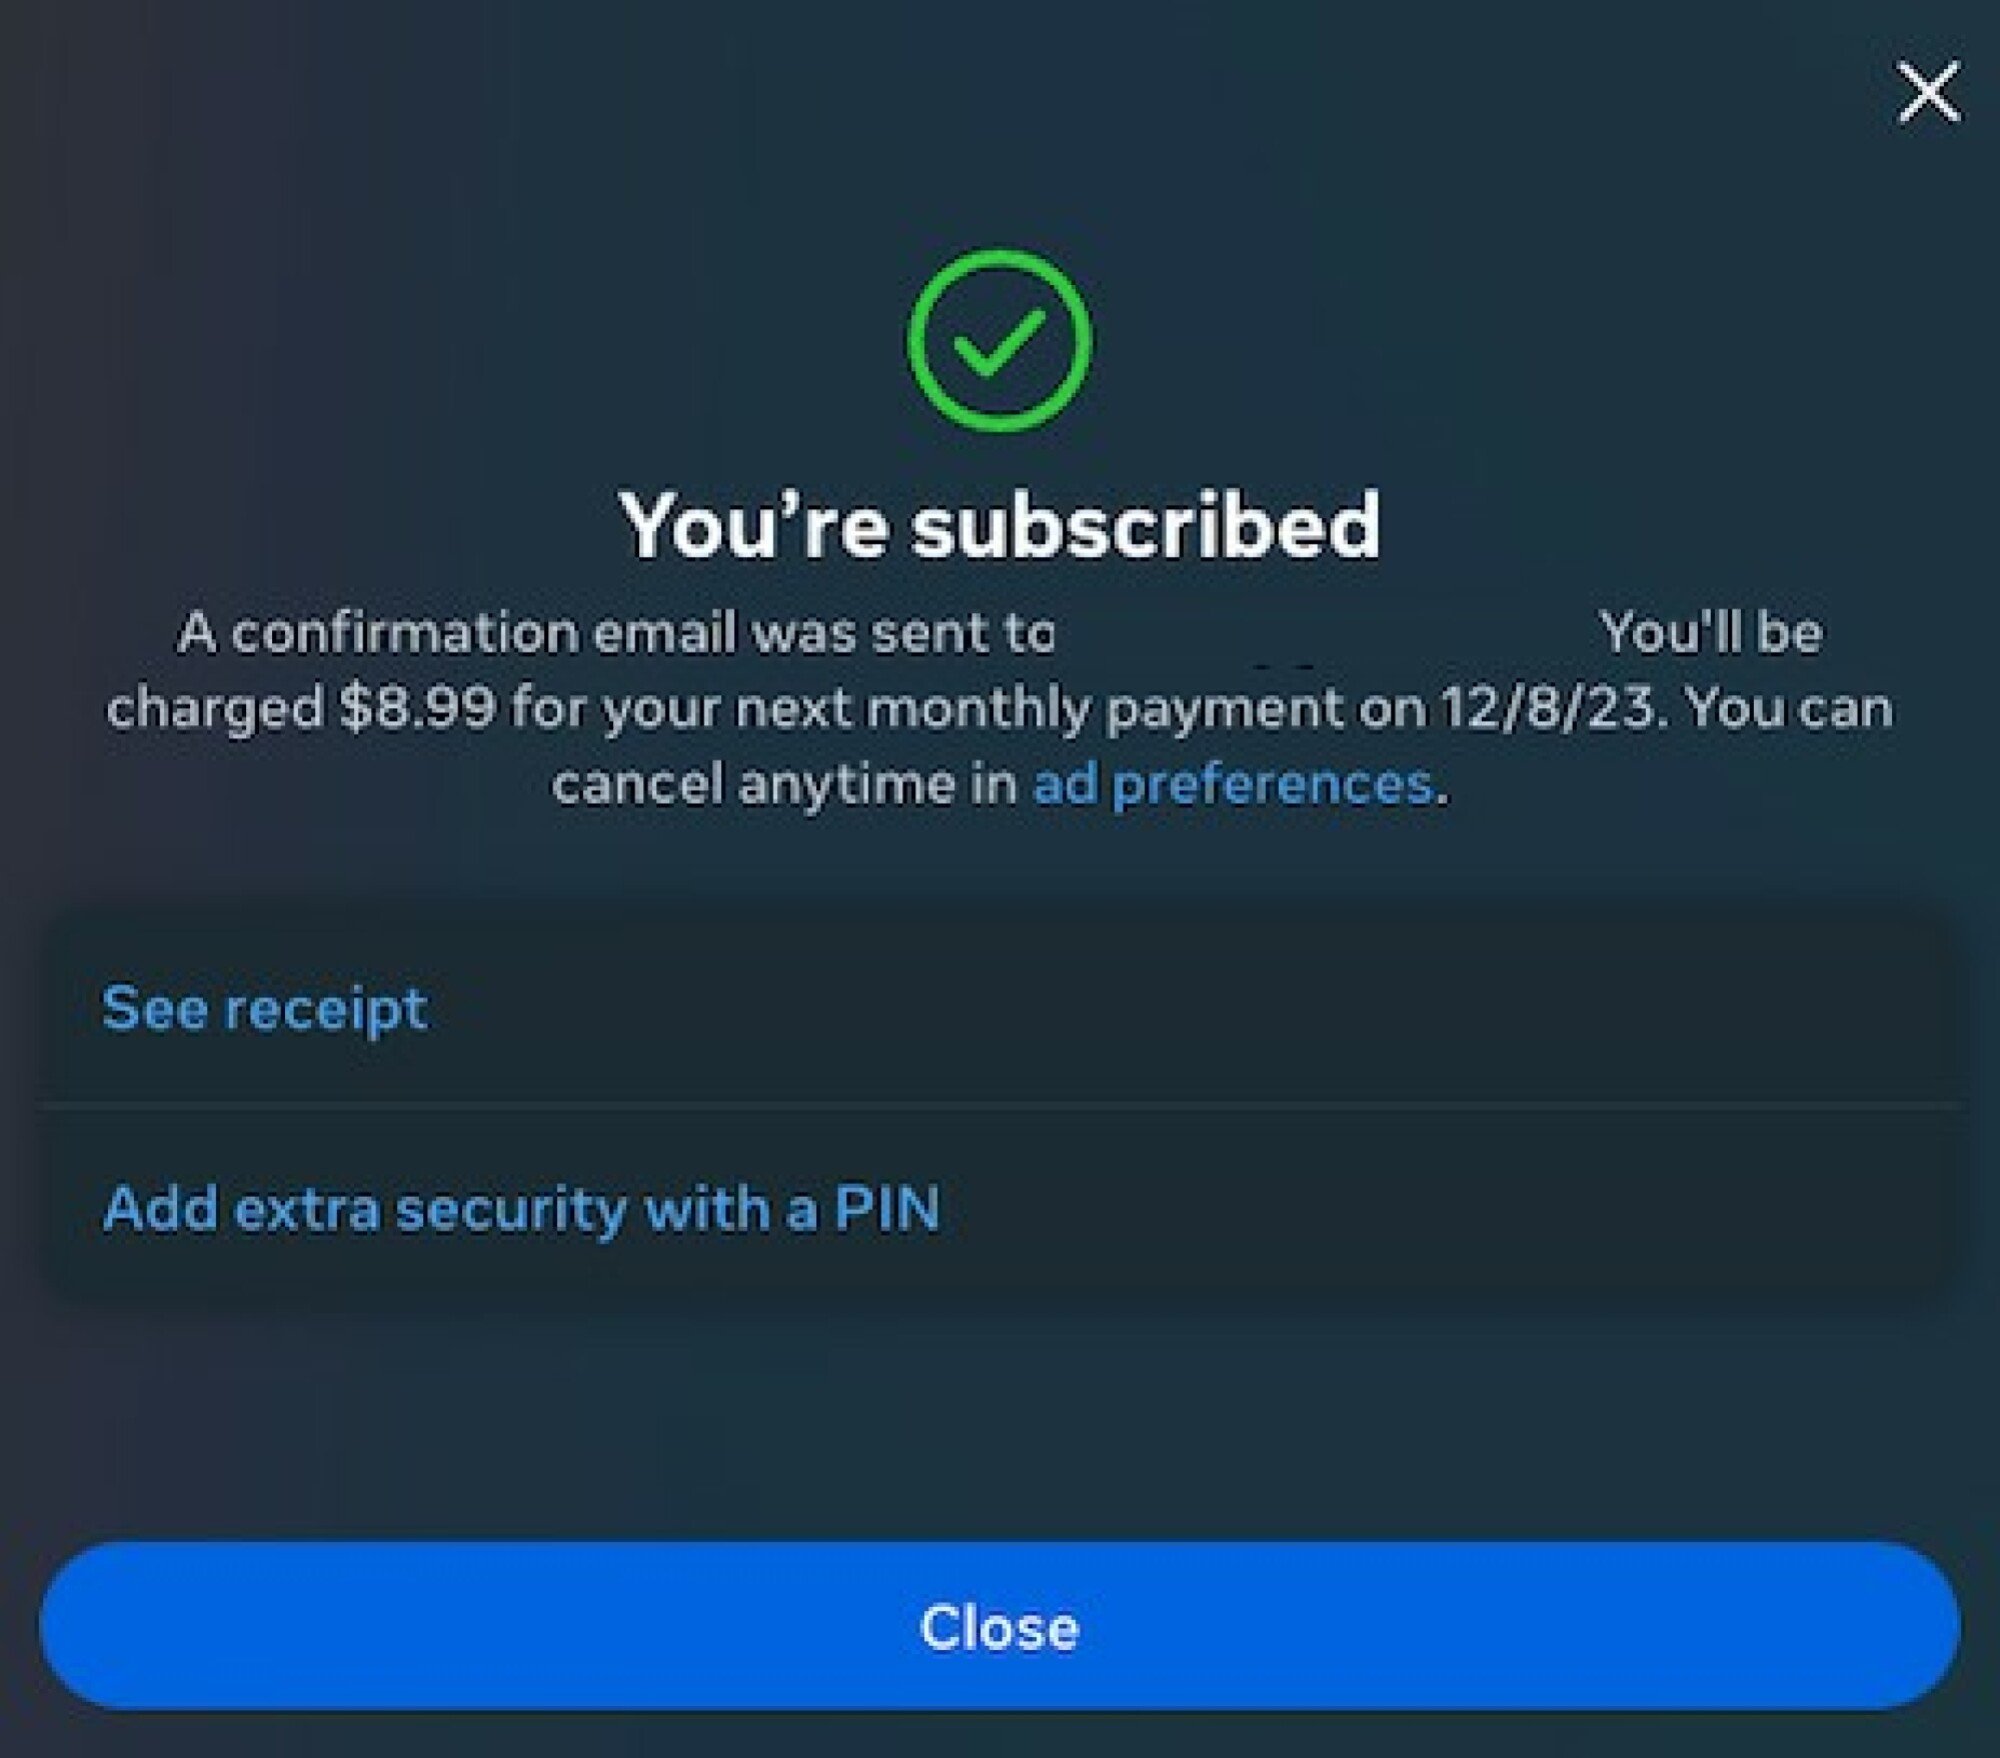Click the $8.99 charge amount

point(417,708)
